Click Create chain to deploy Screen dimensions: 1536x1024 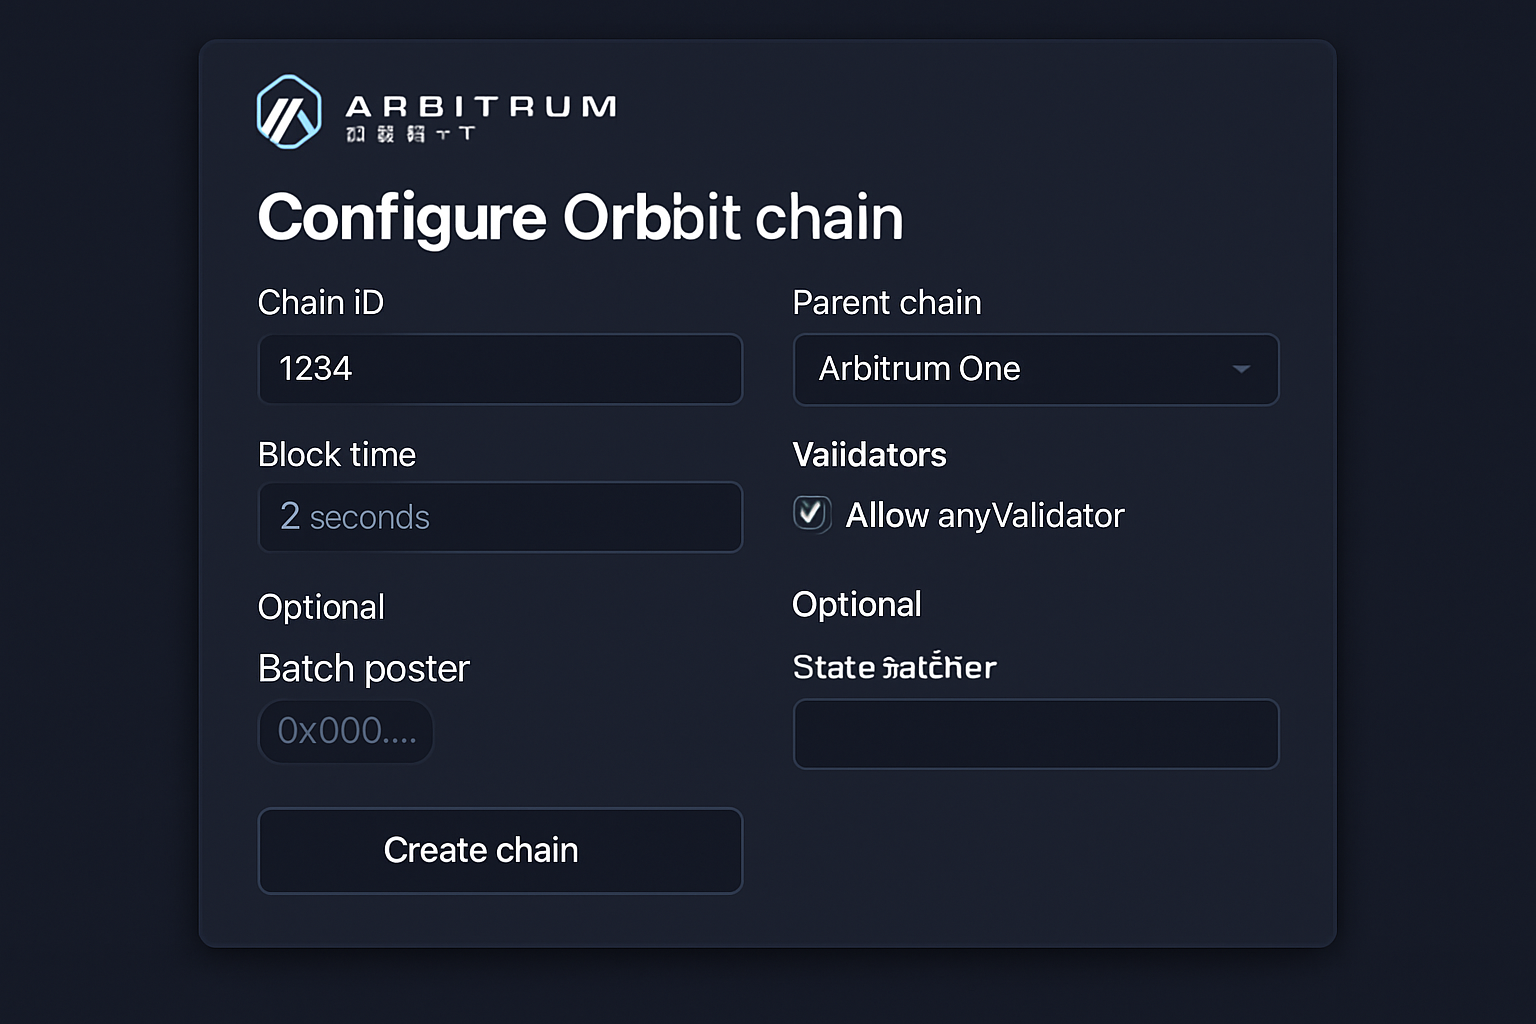(x=500, y=850)
